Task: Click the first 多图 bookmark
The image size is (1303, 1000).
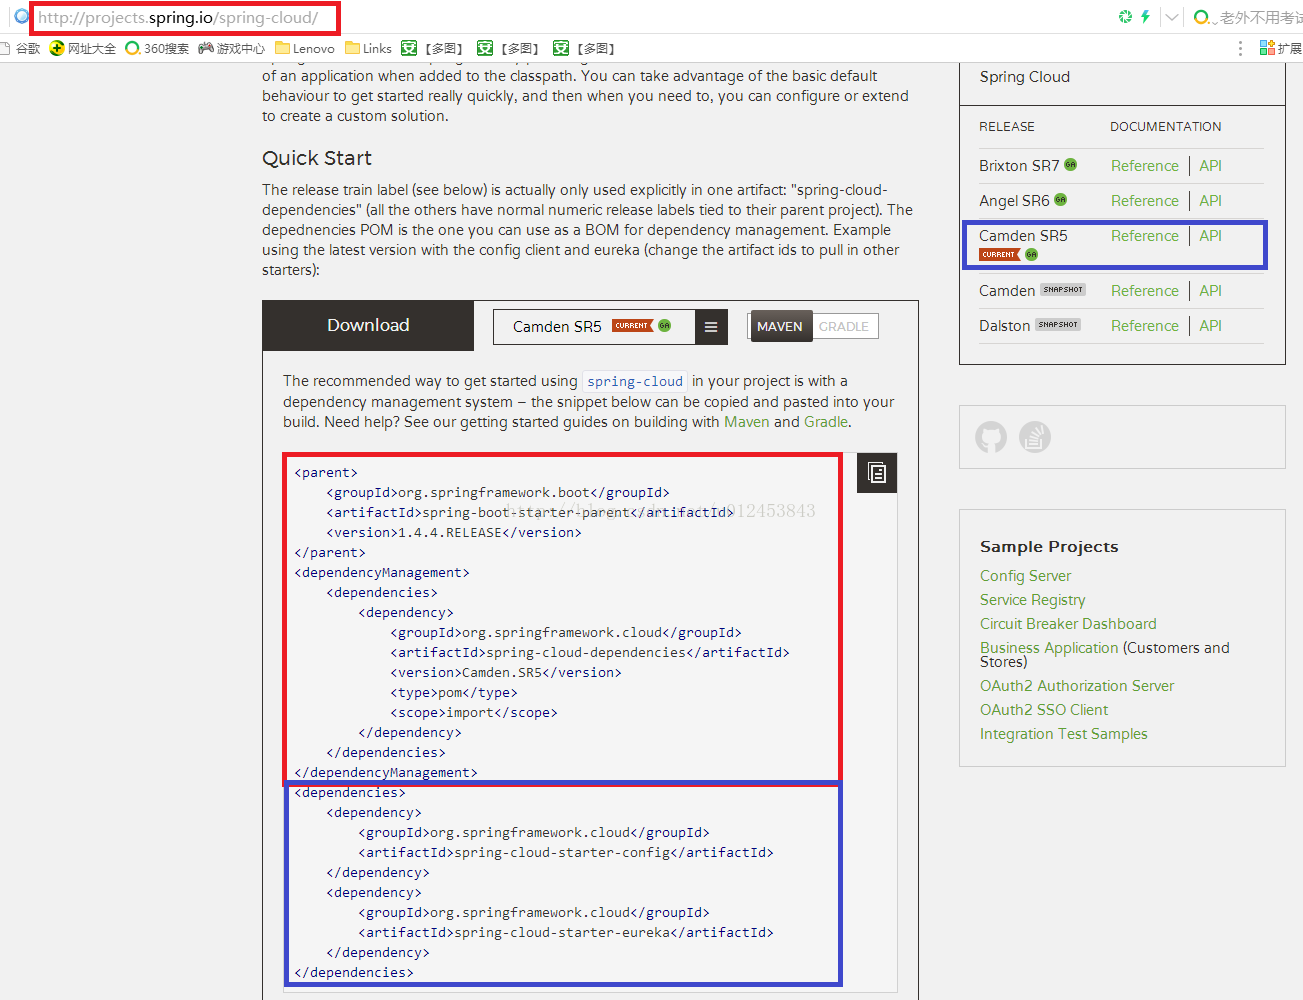Action: click(x=432, y=48)
